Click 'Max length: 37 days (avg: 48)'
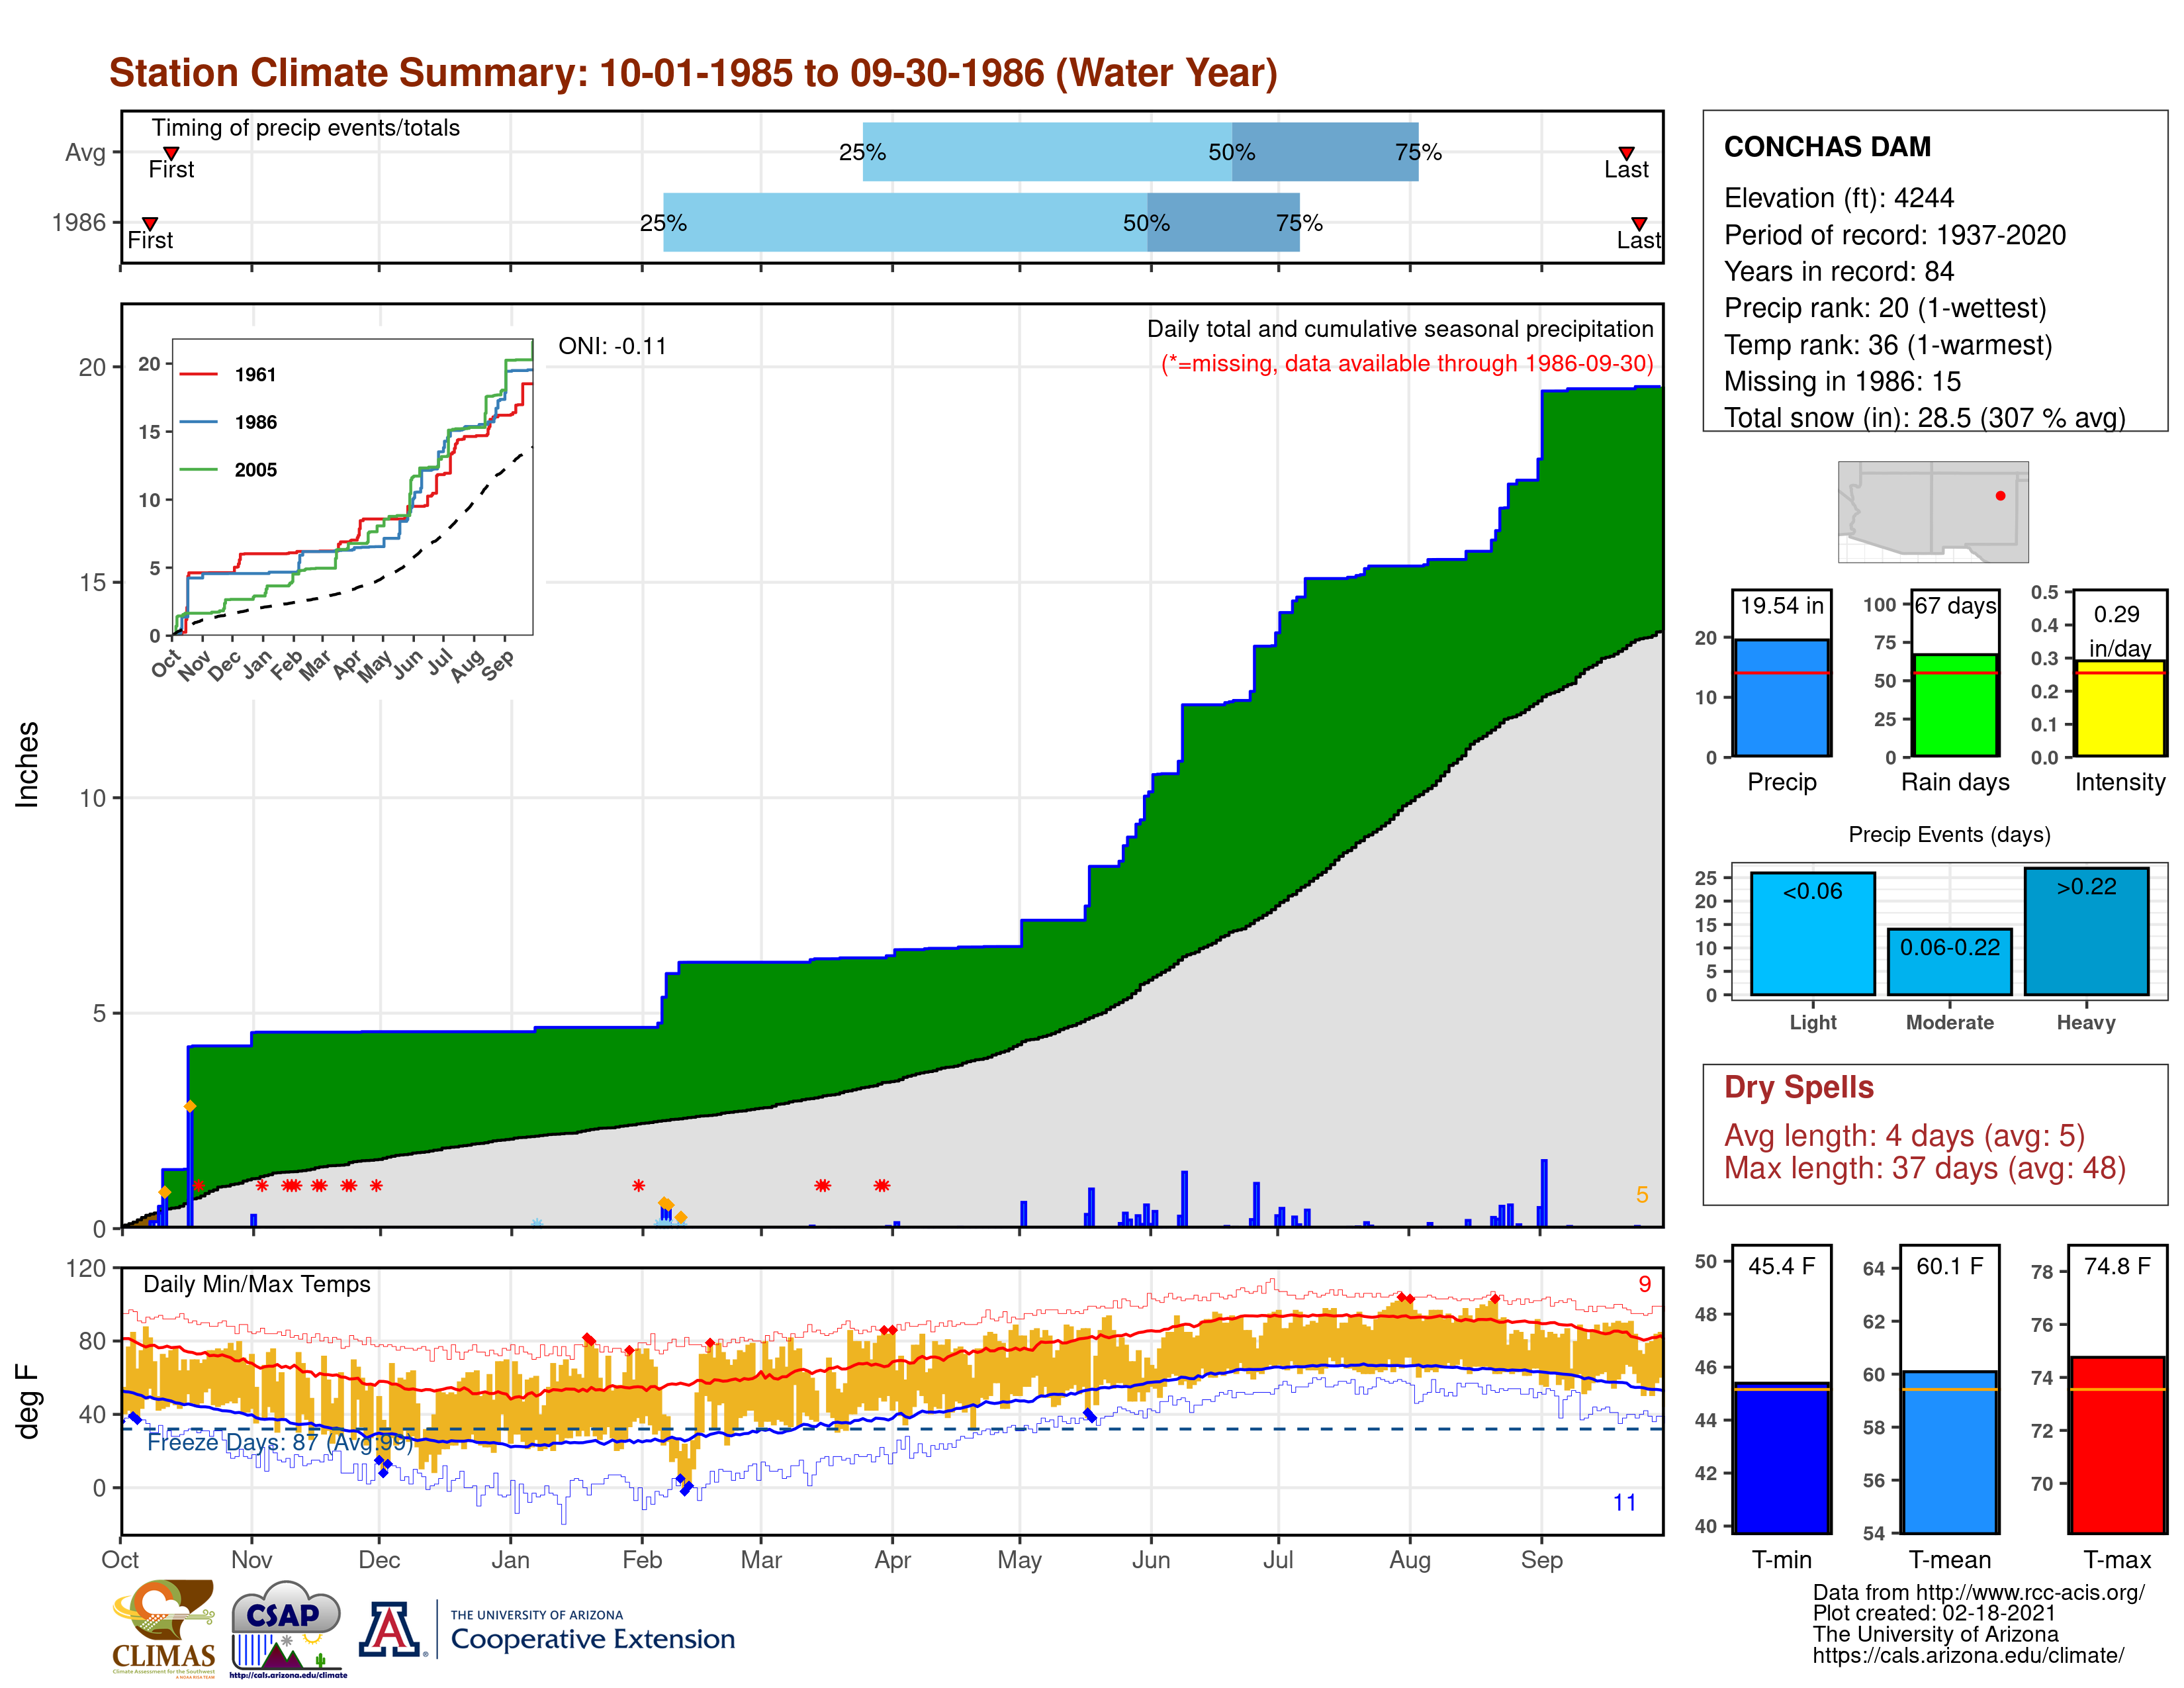The width and height of the screenshot is (2184, 1688). tap(1924, 1168)
